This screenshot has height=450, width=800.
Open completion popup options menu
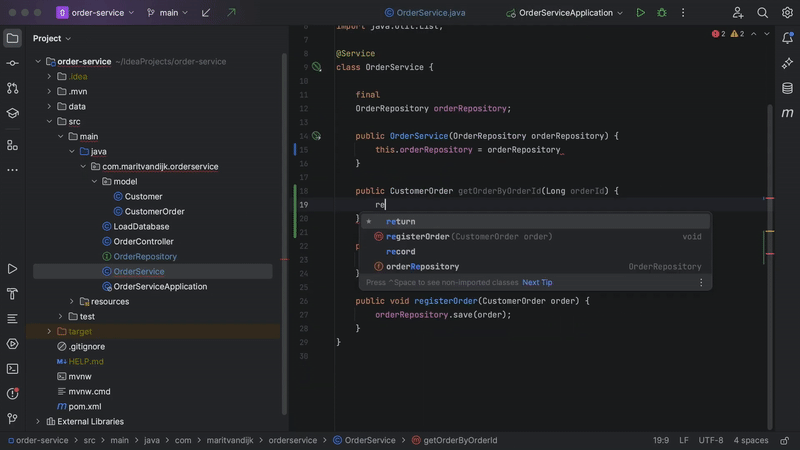coord(701,282)
